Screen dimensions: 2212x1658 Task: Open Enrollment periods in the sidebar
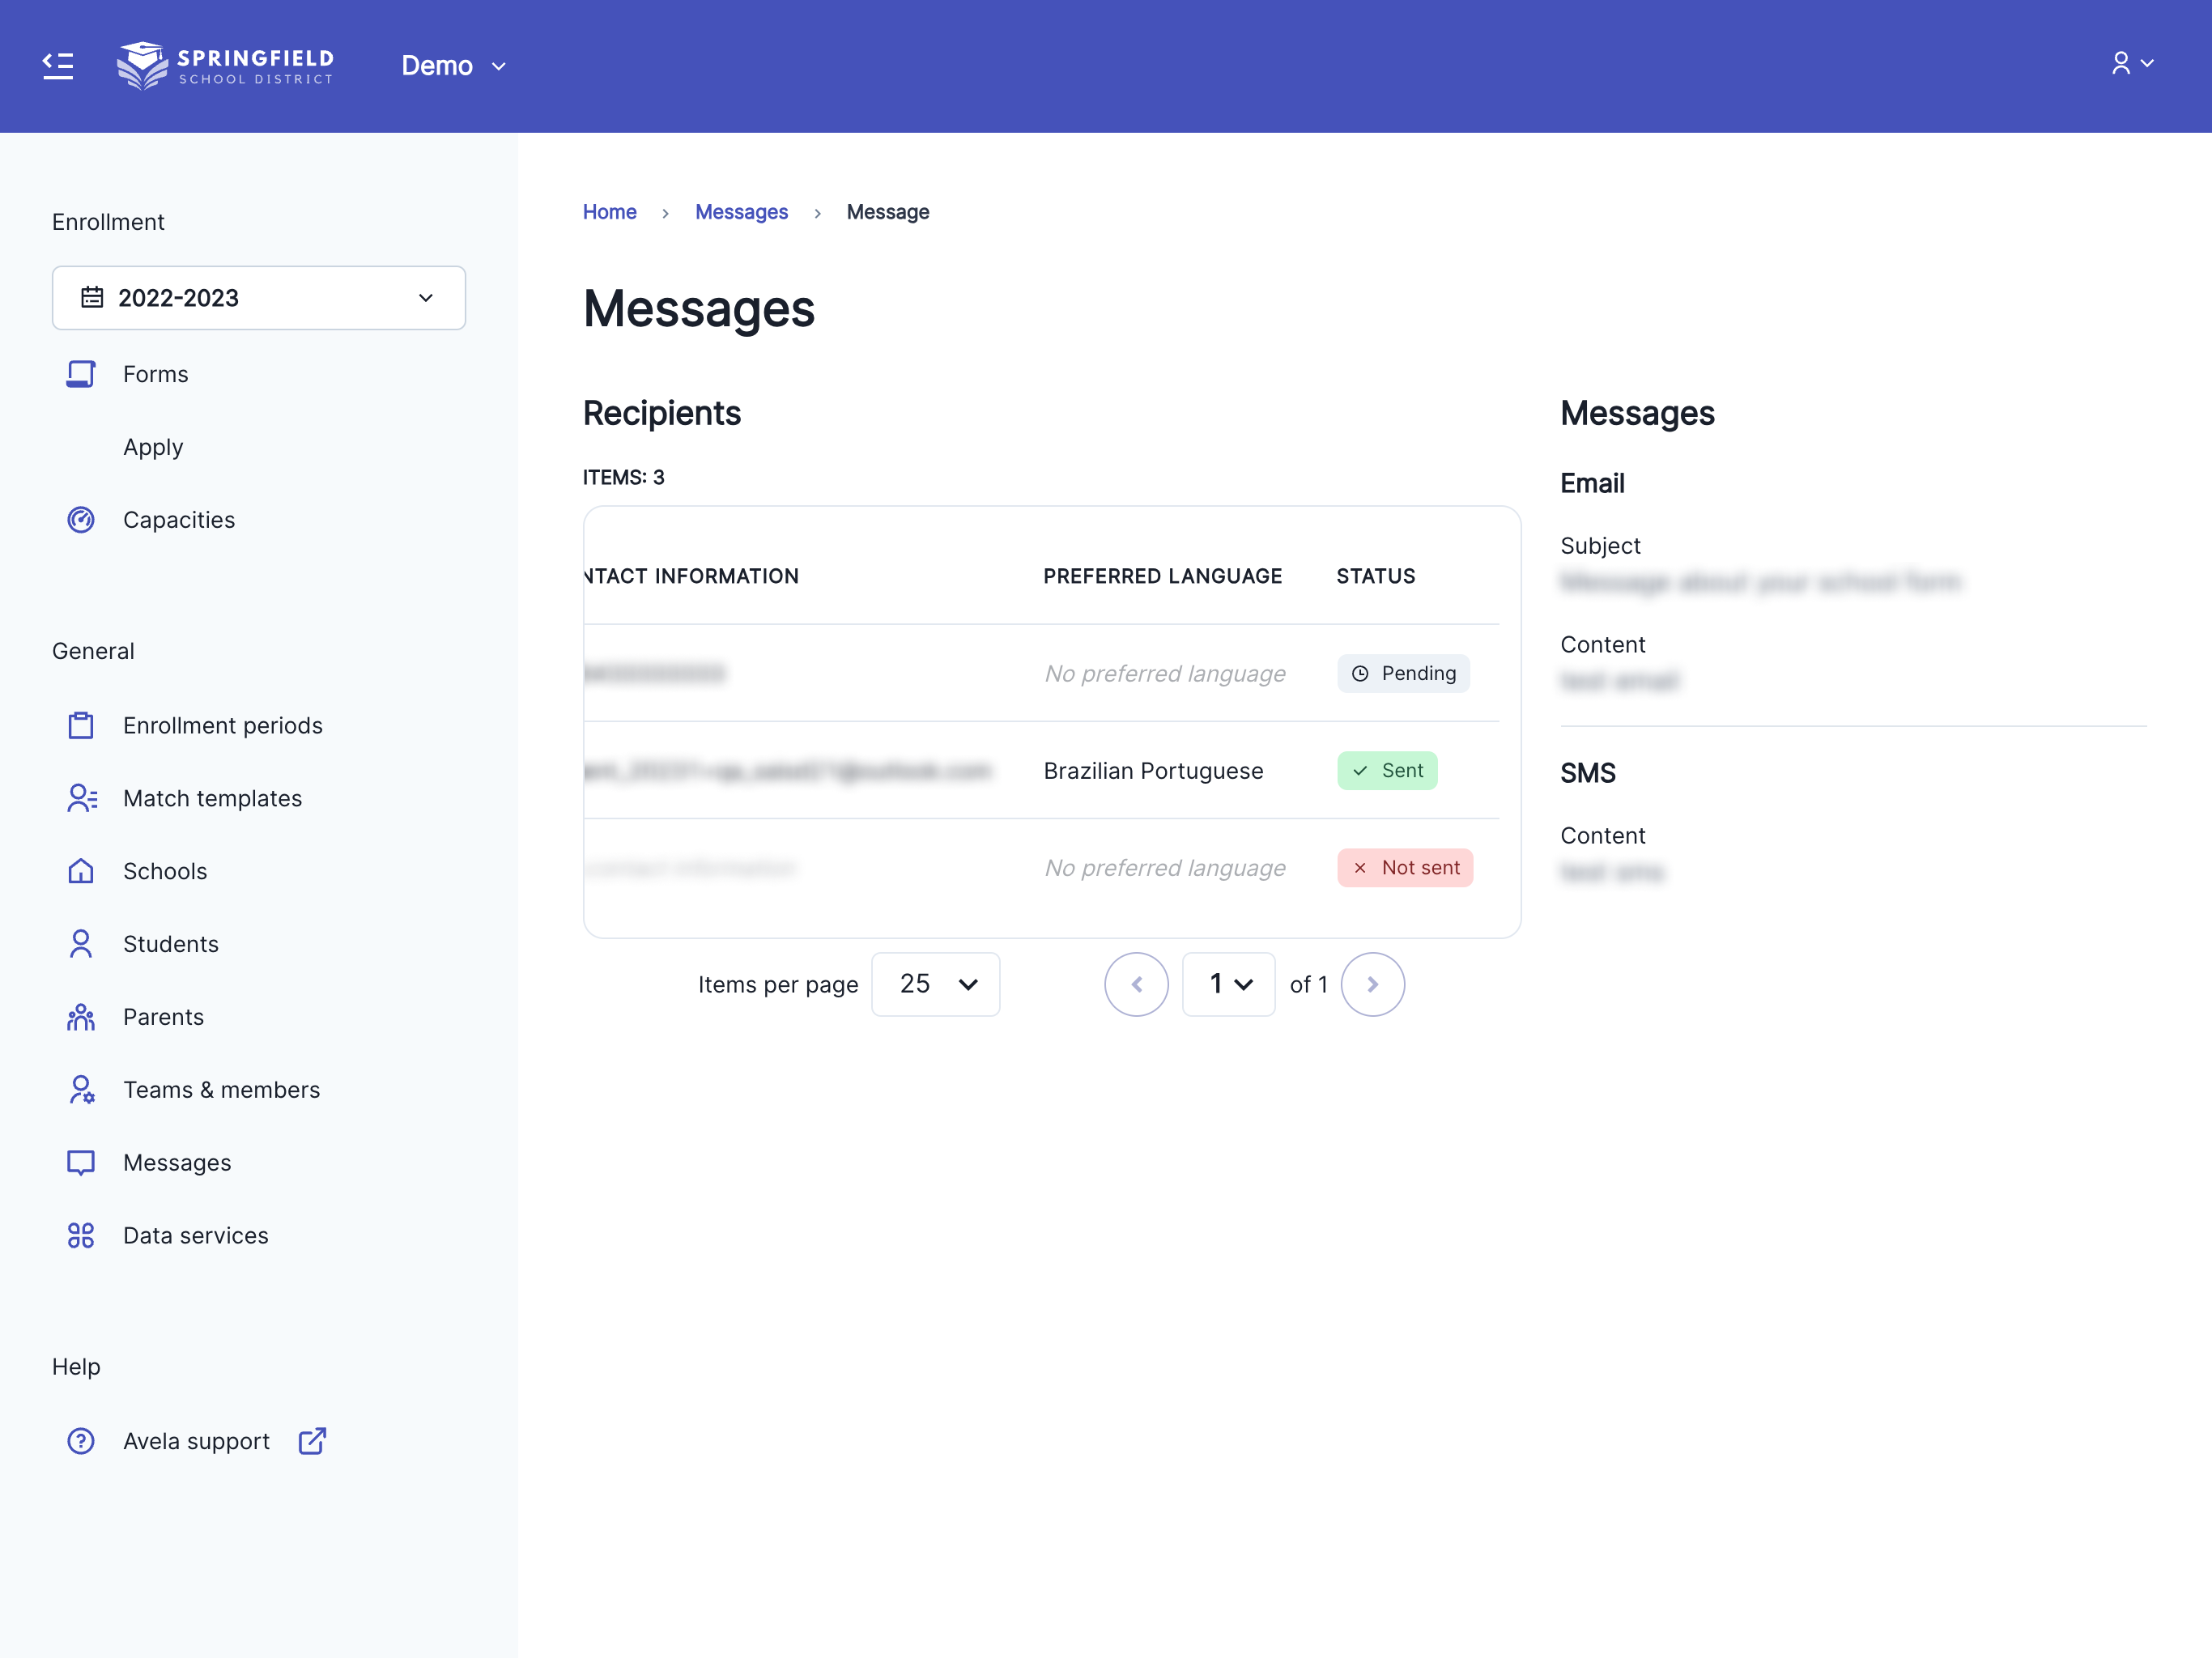coord(222,725)
